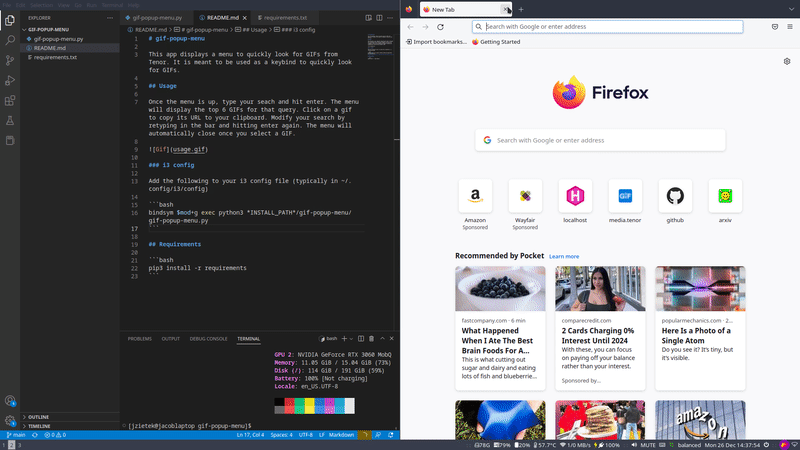Click Ln 17, Col 4 cursor position
Screen dimensions: 800x450
(250, 435)
